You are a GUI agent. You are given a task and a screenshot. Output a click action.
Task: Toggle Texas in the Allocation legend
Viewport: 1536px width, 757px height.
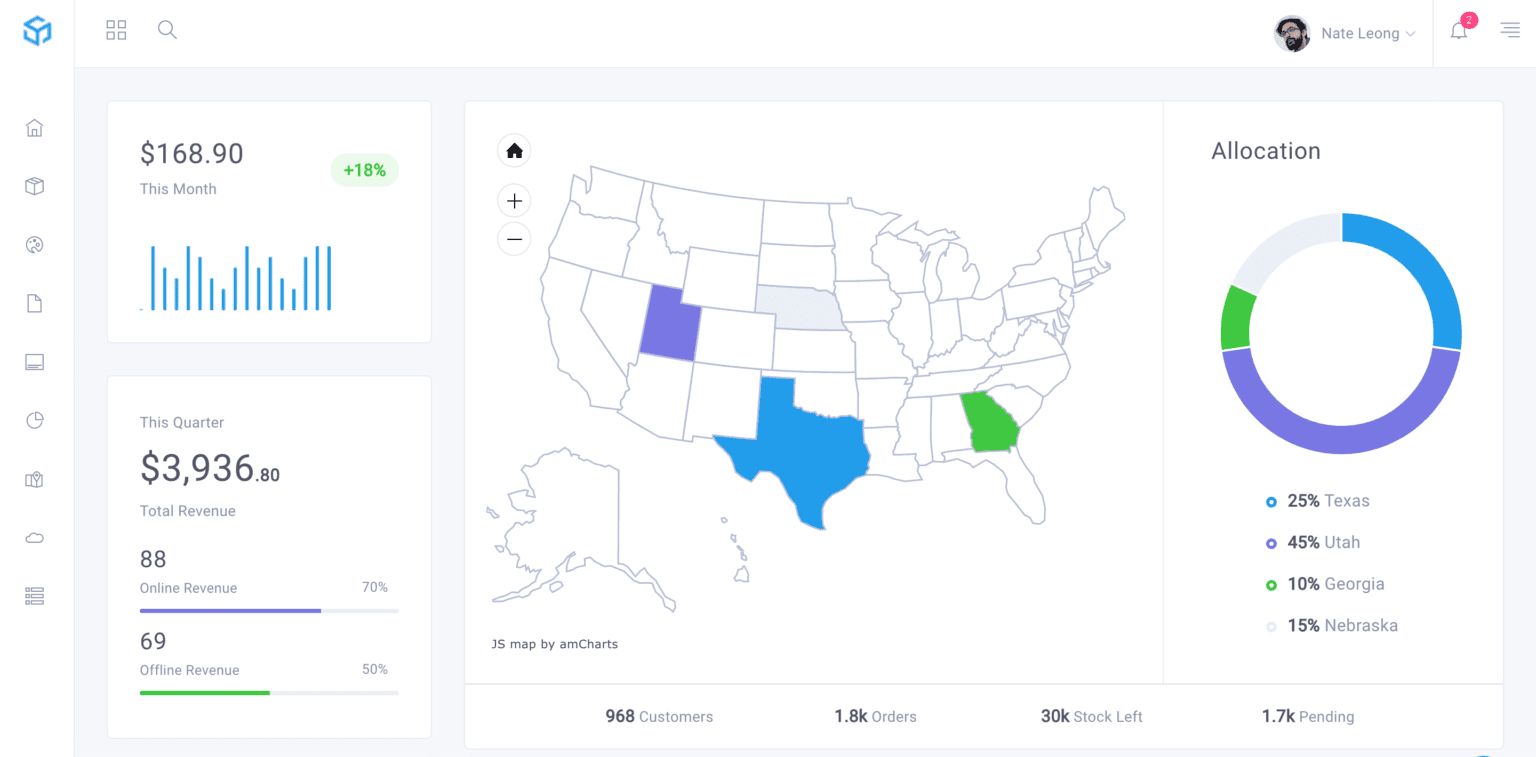point(1329,501)
